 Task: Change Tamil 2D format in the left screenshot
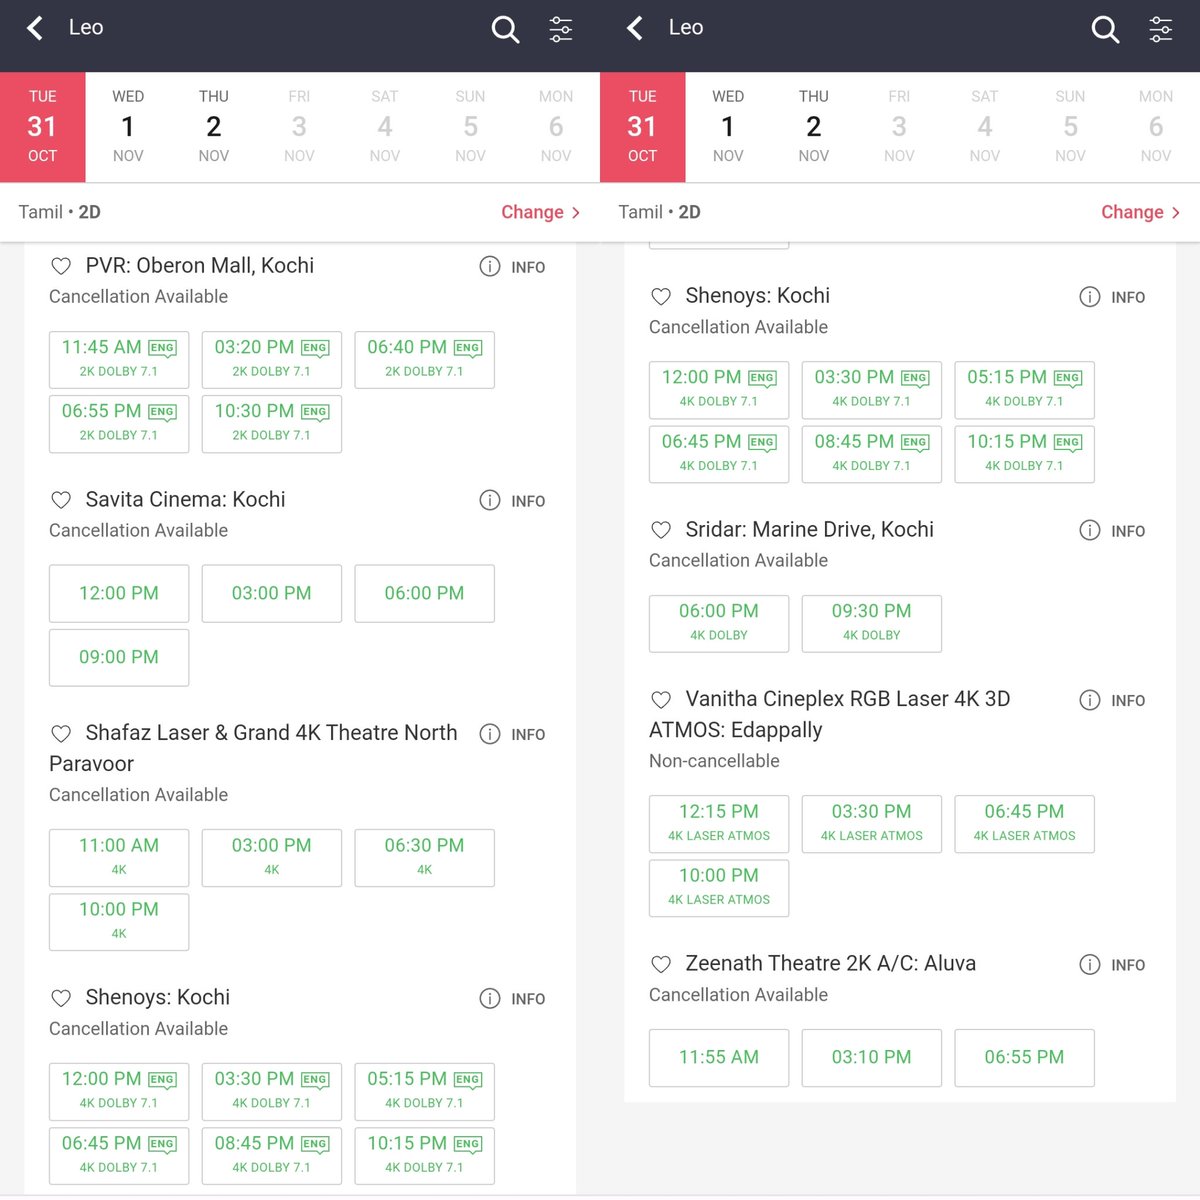point(540,212)
